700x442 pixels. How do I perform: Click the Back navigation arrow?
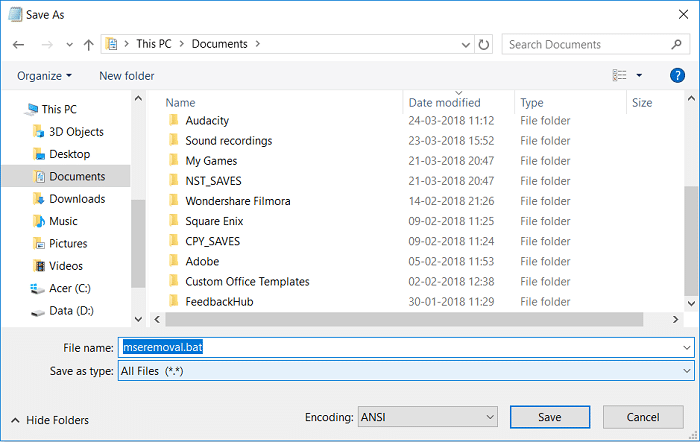(x=19, y=45)
